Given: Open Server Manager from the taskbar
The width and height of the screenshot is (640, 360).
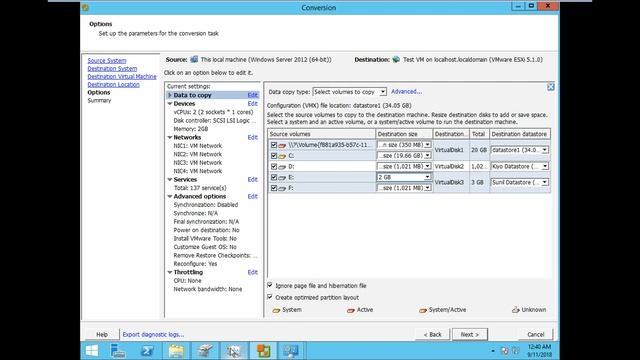Looking at the screenshot, I should click(118, 351).
